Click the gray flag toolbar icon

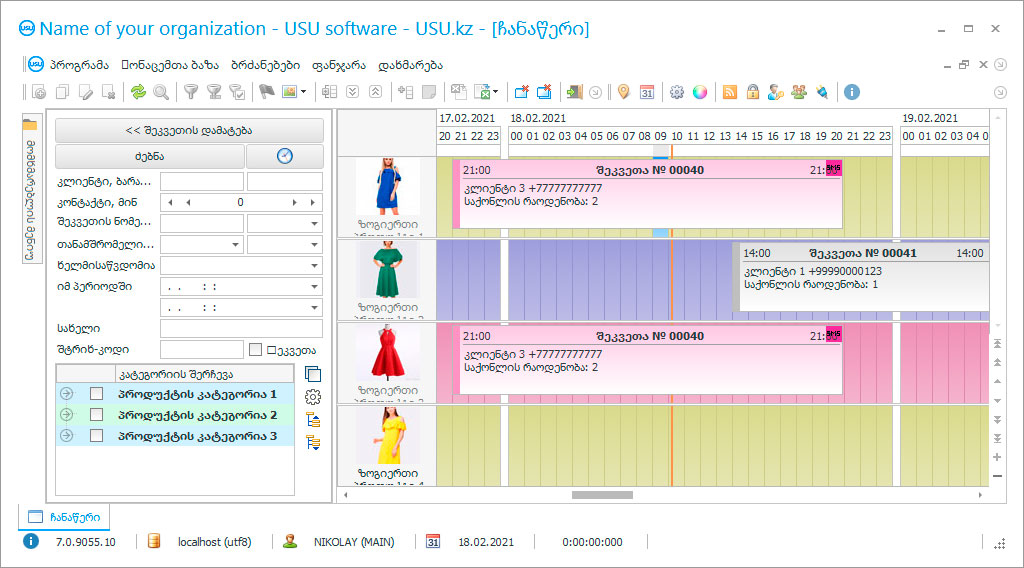click(266, 93)
